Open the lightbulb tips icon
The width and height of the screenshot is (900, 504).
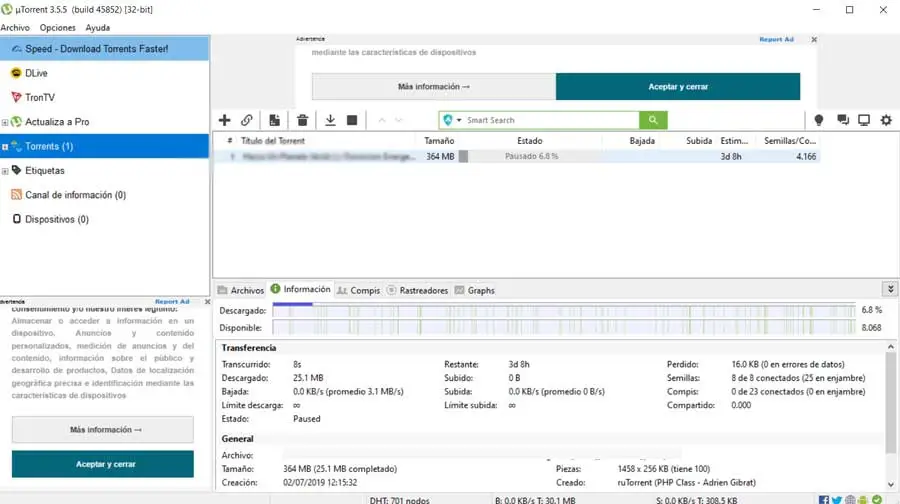pos(818,120)
